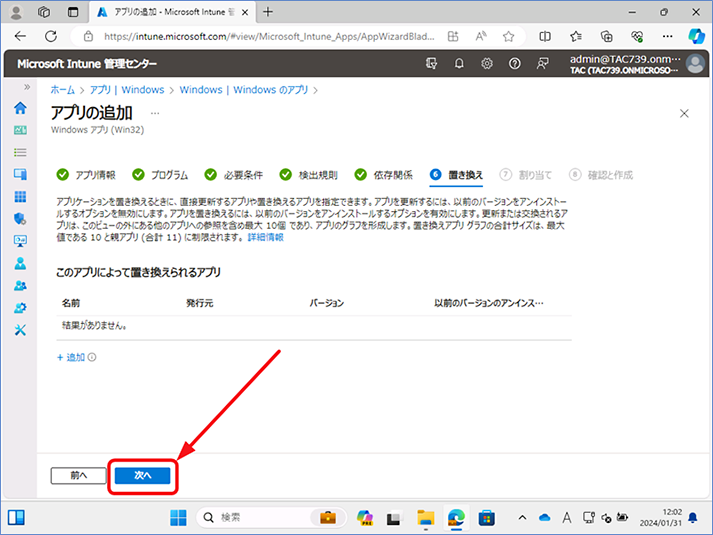713x535 pixels.
Task: Open help question mark icon
Action: click(x=514, y=64)
